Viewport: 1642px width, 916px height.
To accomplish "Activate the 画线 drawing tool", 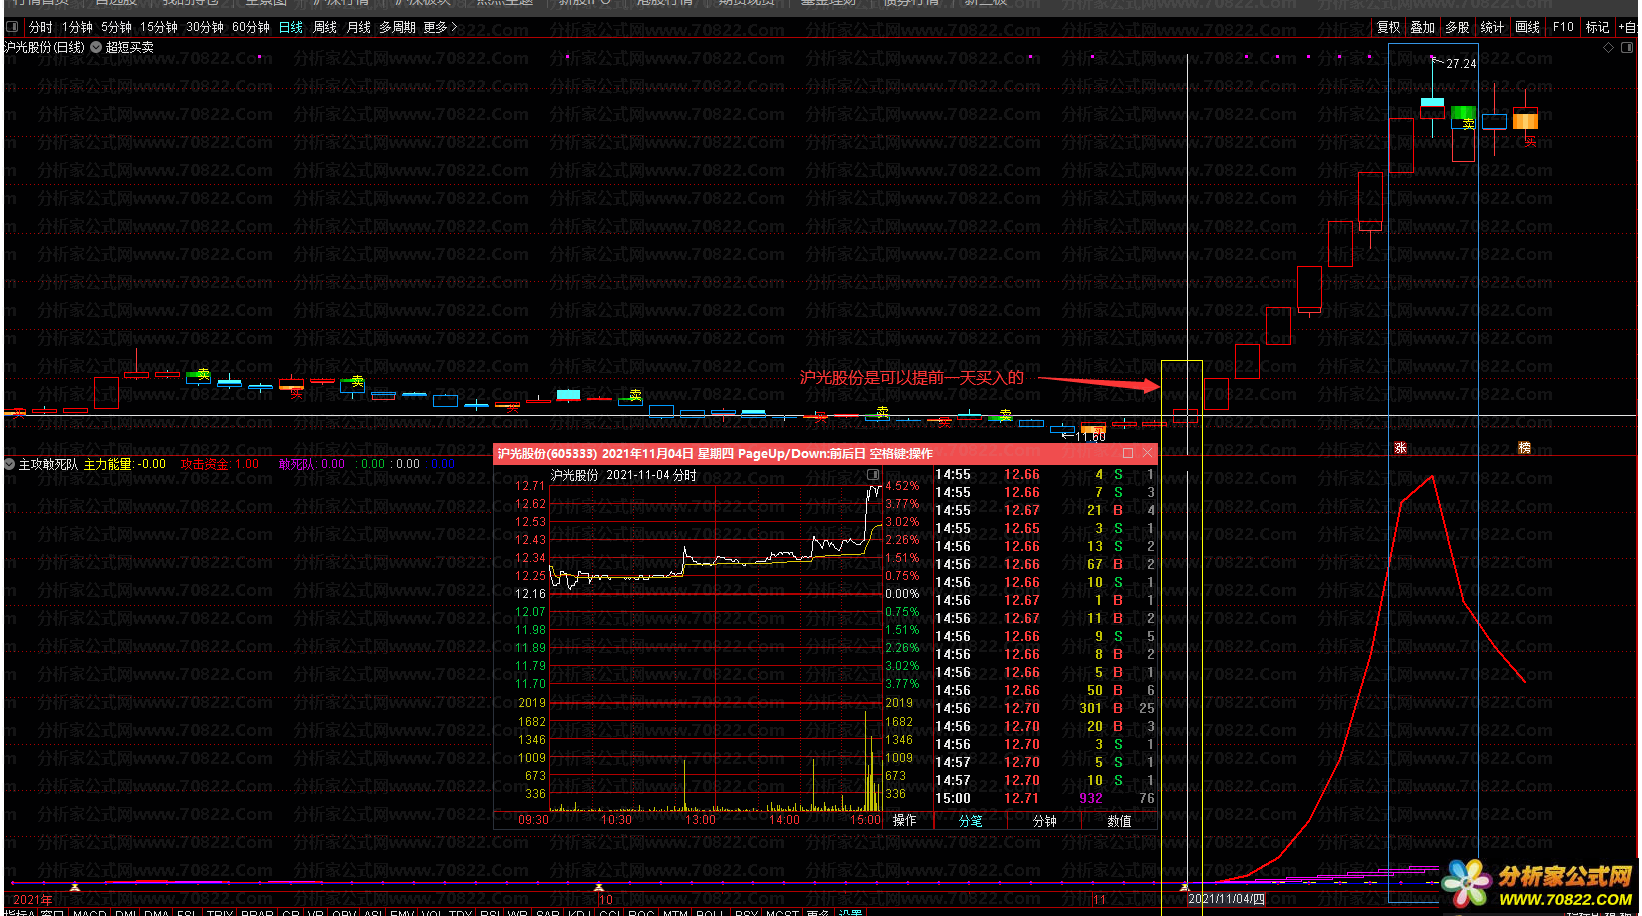I will pyautogui.click(x=1528, y=27).
